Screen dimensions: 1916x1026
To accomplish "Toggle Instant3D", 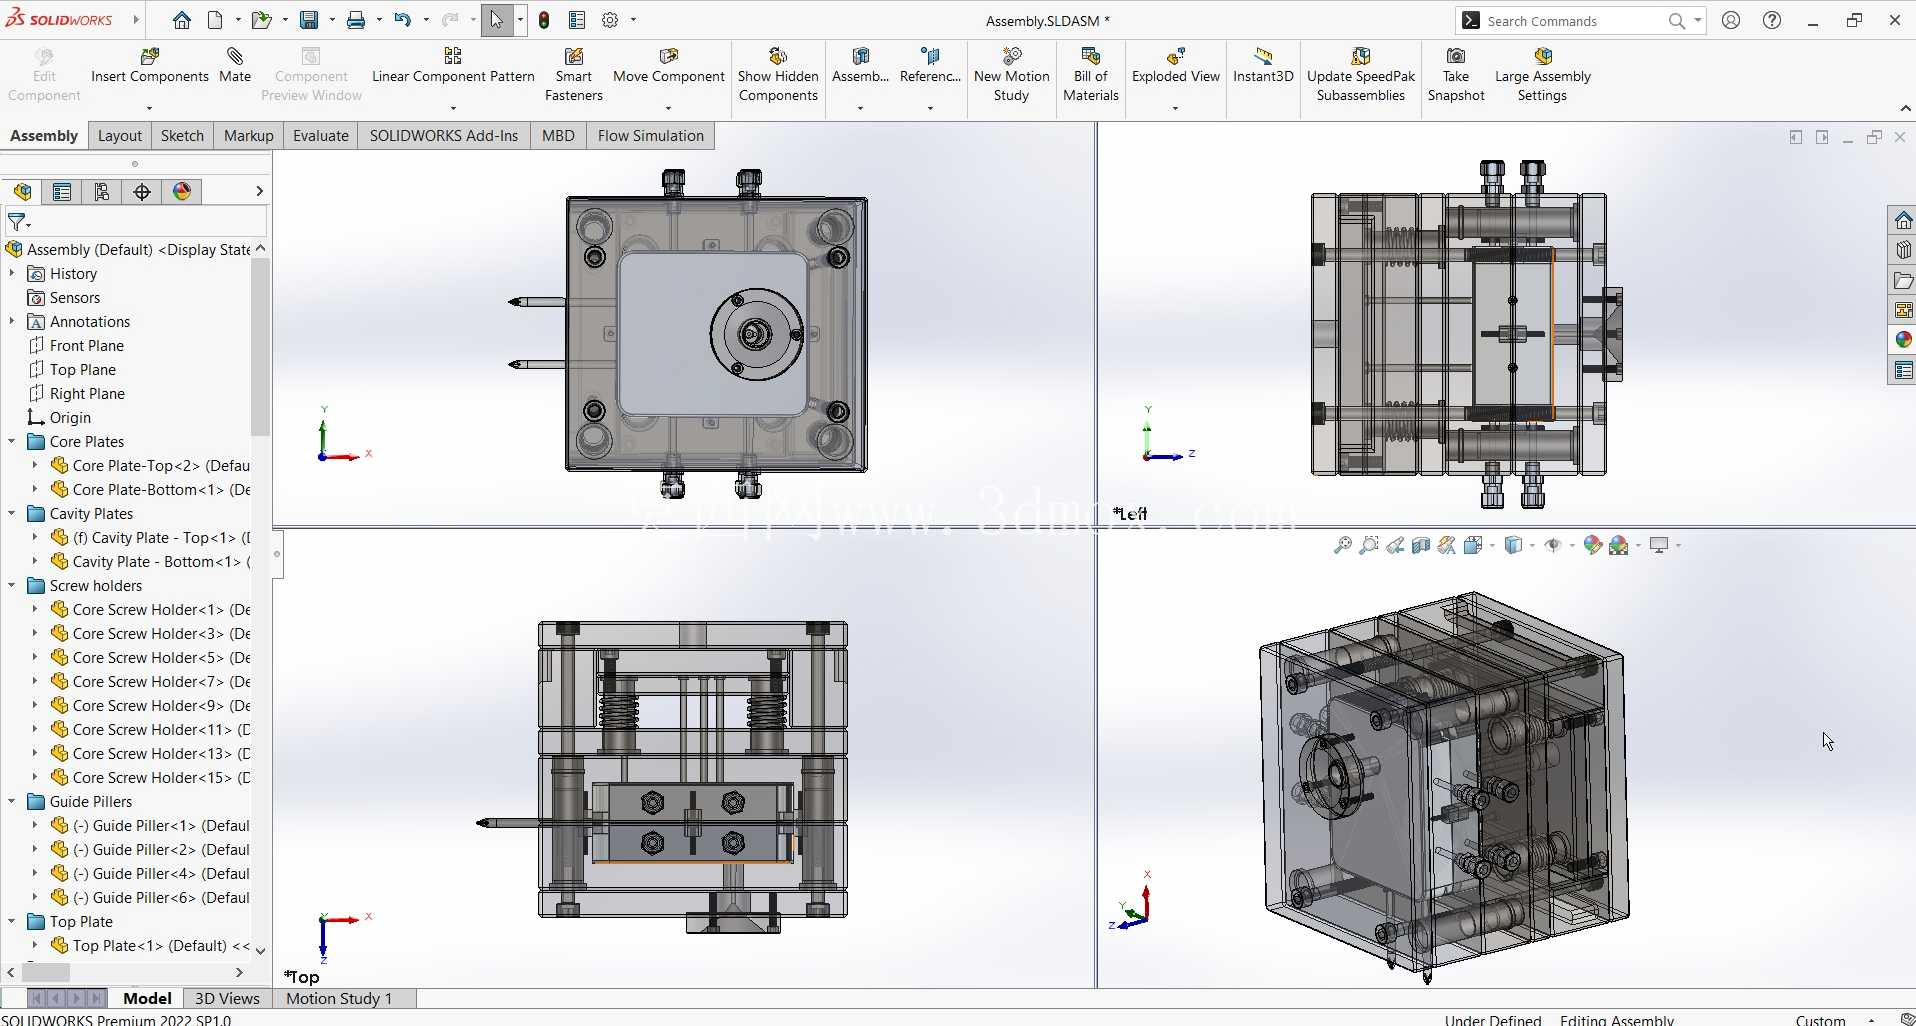I will point(1263,64).
